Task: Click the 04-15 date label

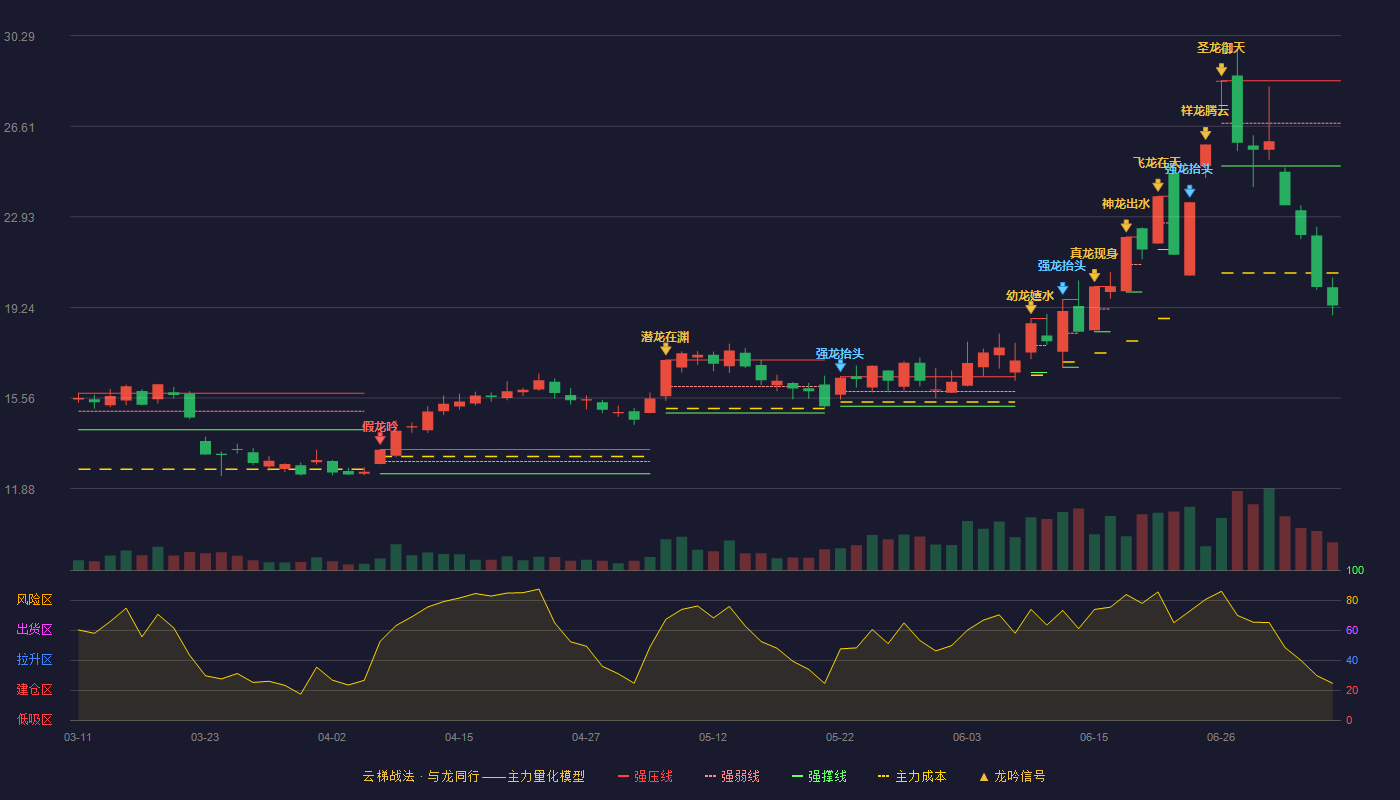Action: (459, 737)
